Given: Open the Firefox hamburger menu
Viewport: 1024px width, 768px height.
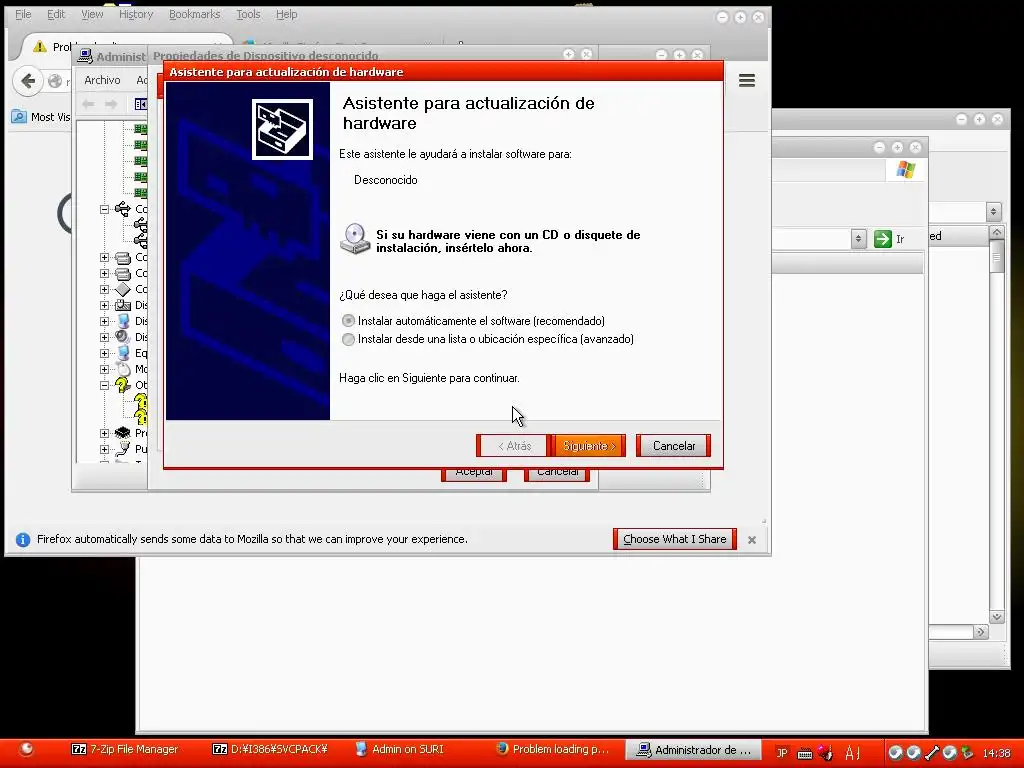Looking at the screenshot, I should pos(747,80).
